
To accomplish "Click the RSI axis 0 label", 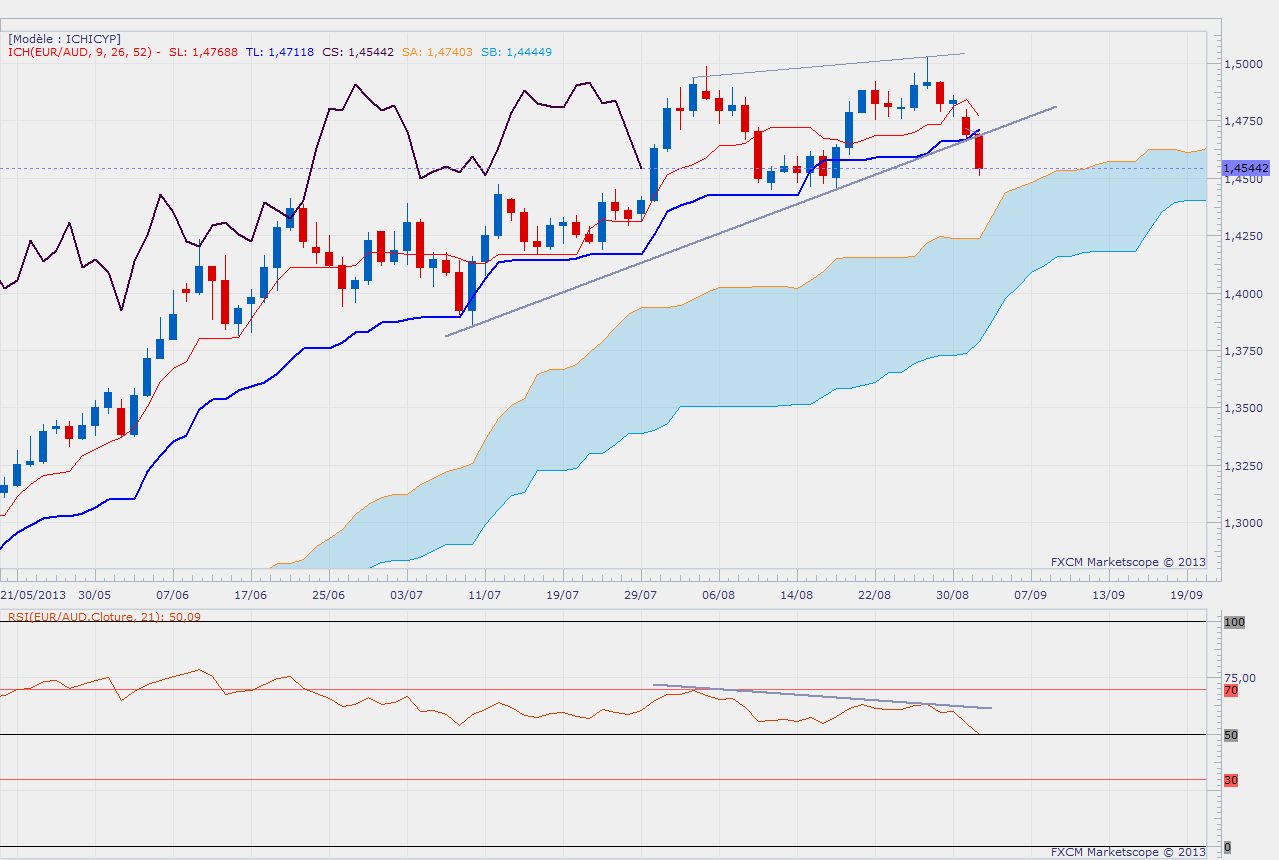I will 1227,848.
